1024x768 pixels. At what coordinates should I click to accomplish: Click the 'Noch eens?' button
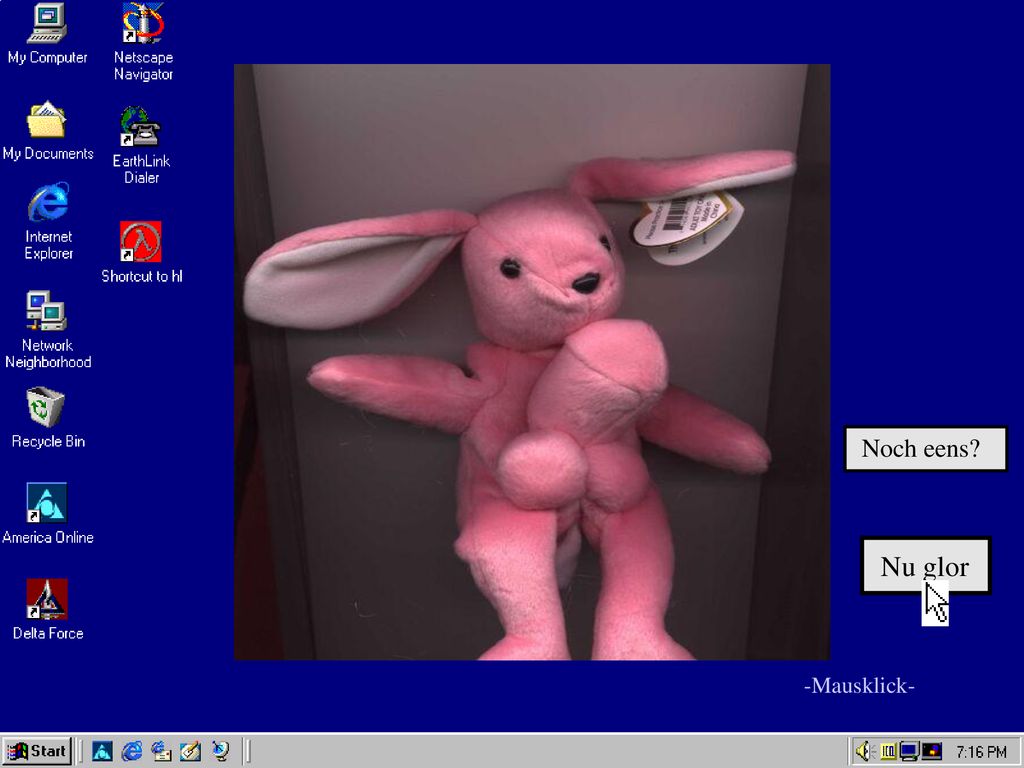[x=925, y=449]
